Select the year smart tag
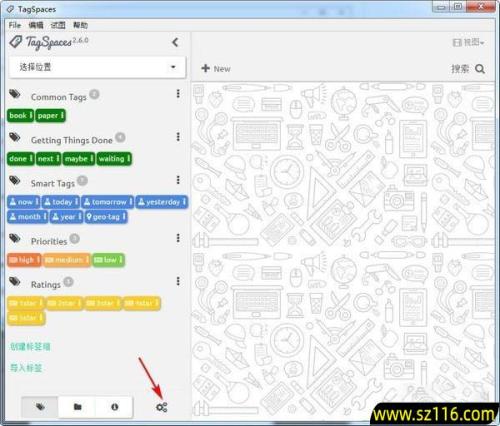500x426 pixels. 66,217
